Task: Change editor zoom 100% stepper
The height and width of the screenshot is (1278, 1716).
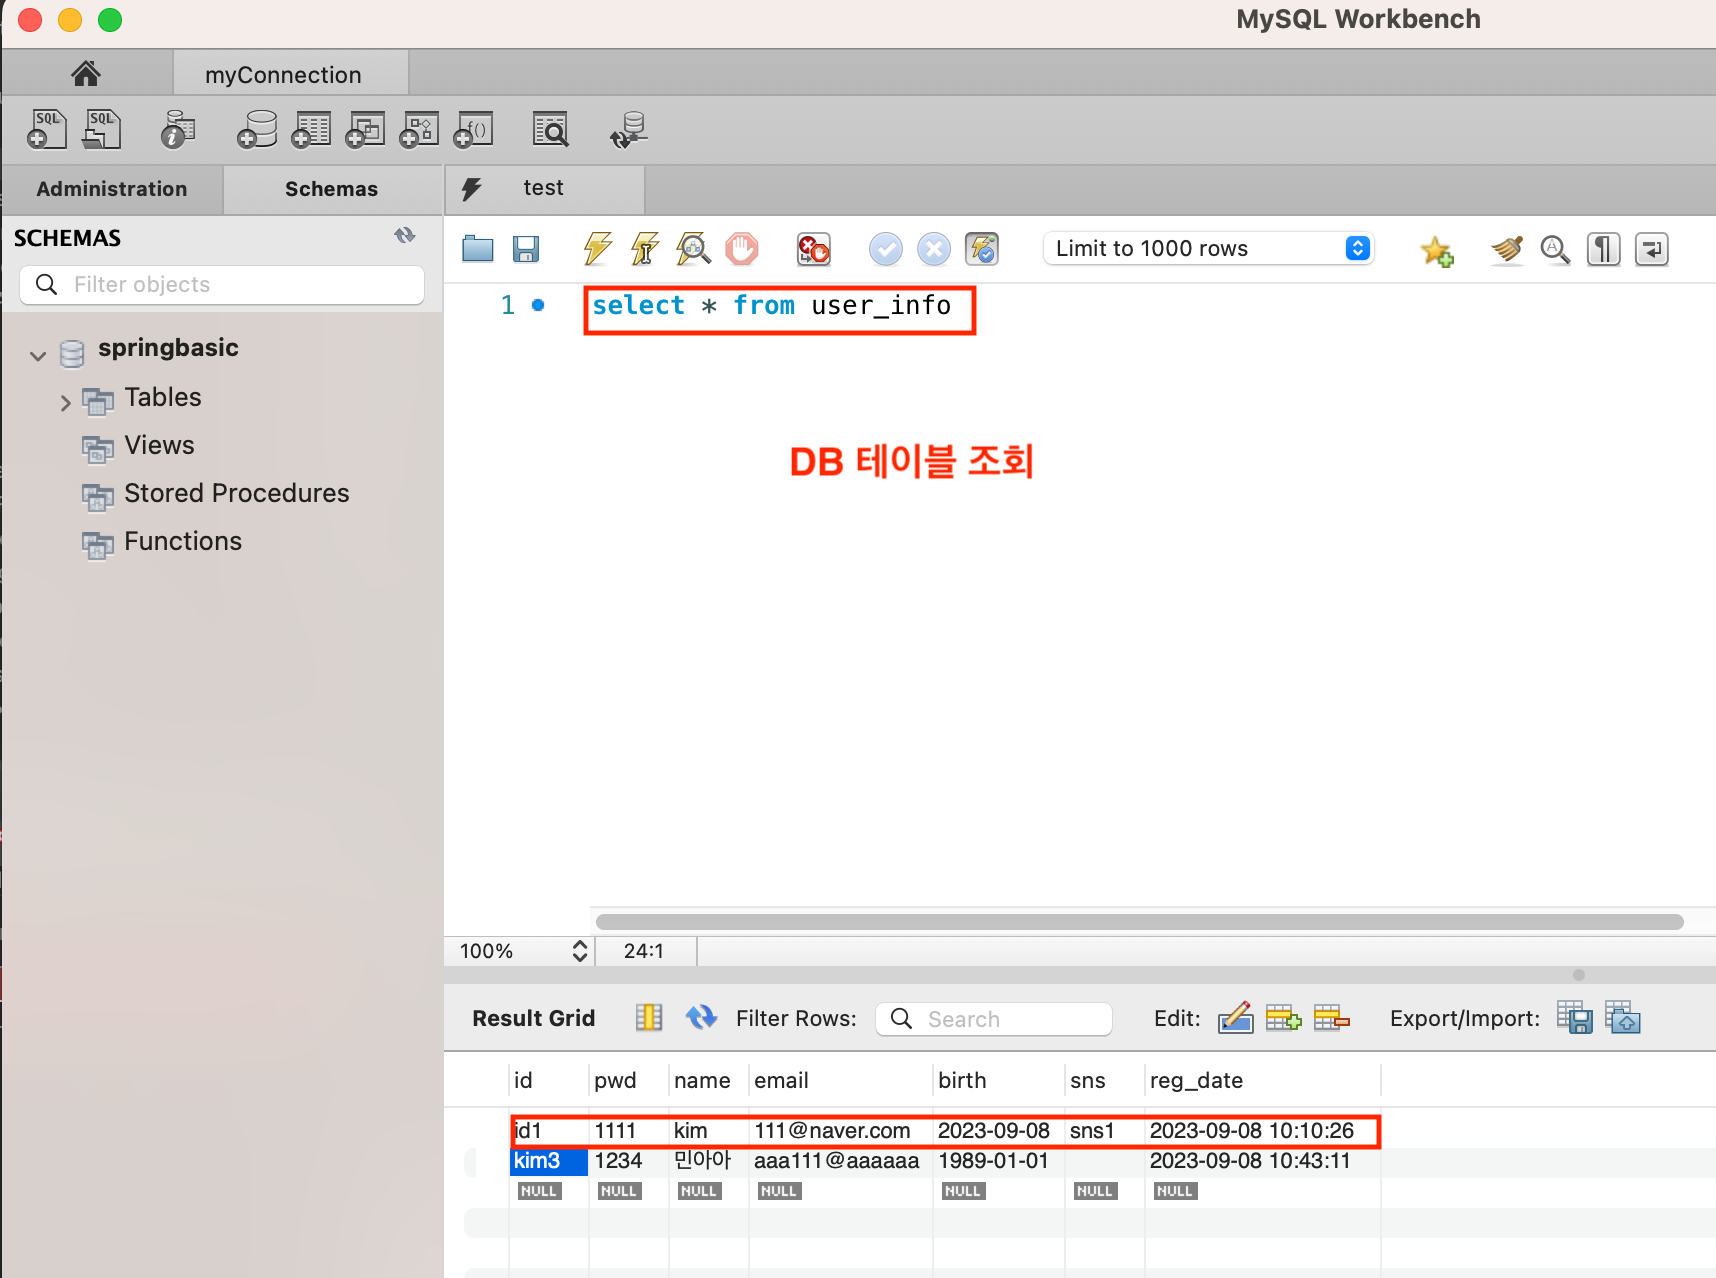Action: [x=580, y=951]
